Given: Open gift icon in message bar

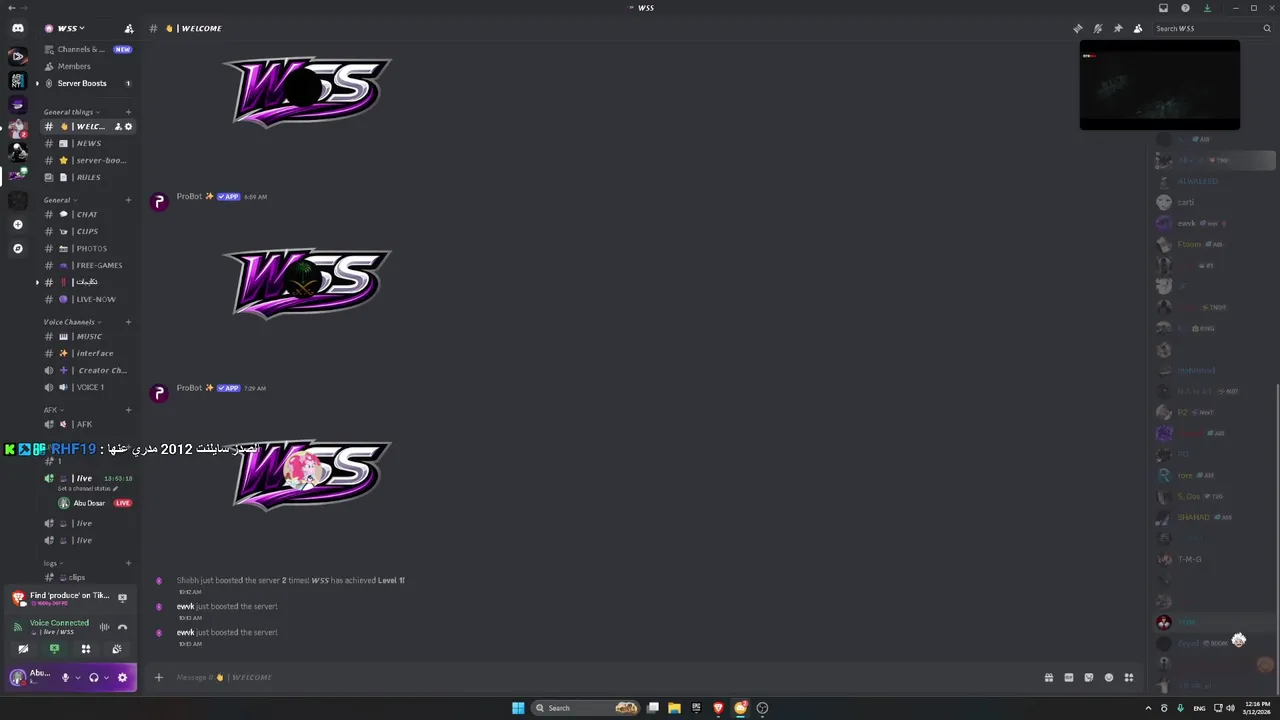Looking at the screenshot, I should [x=1049, y=677].
